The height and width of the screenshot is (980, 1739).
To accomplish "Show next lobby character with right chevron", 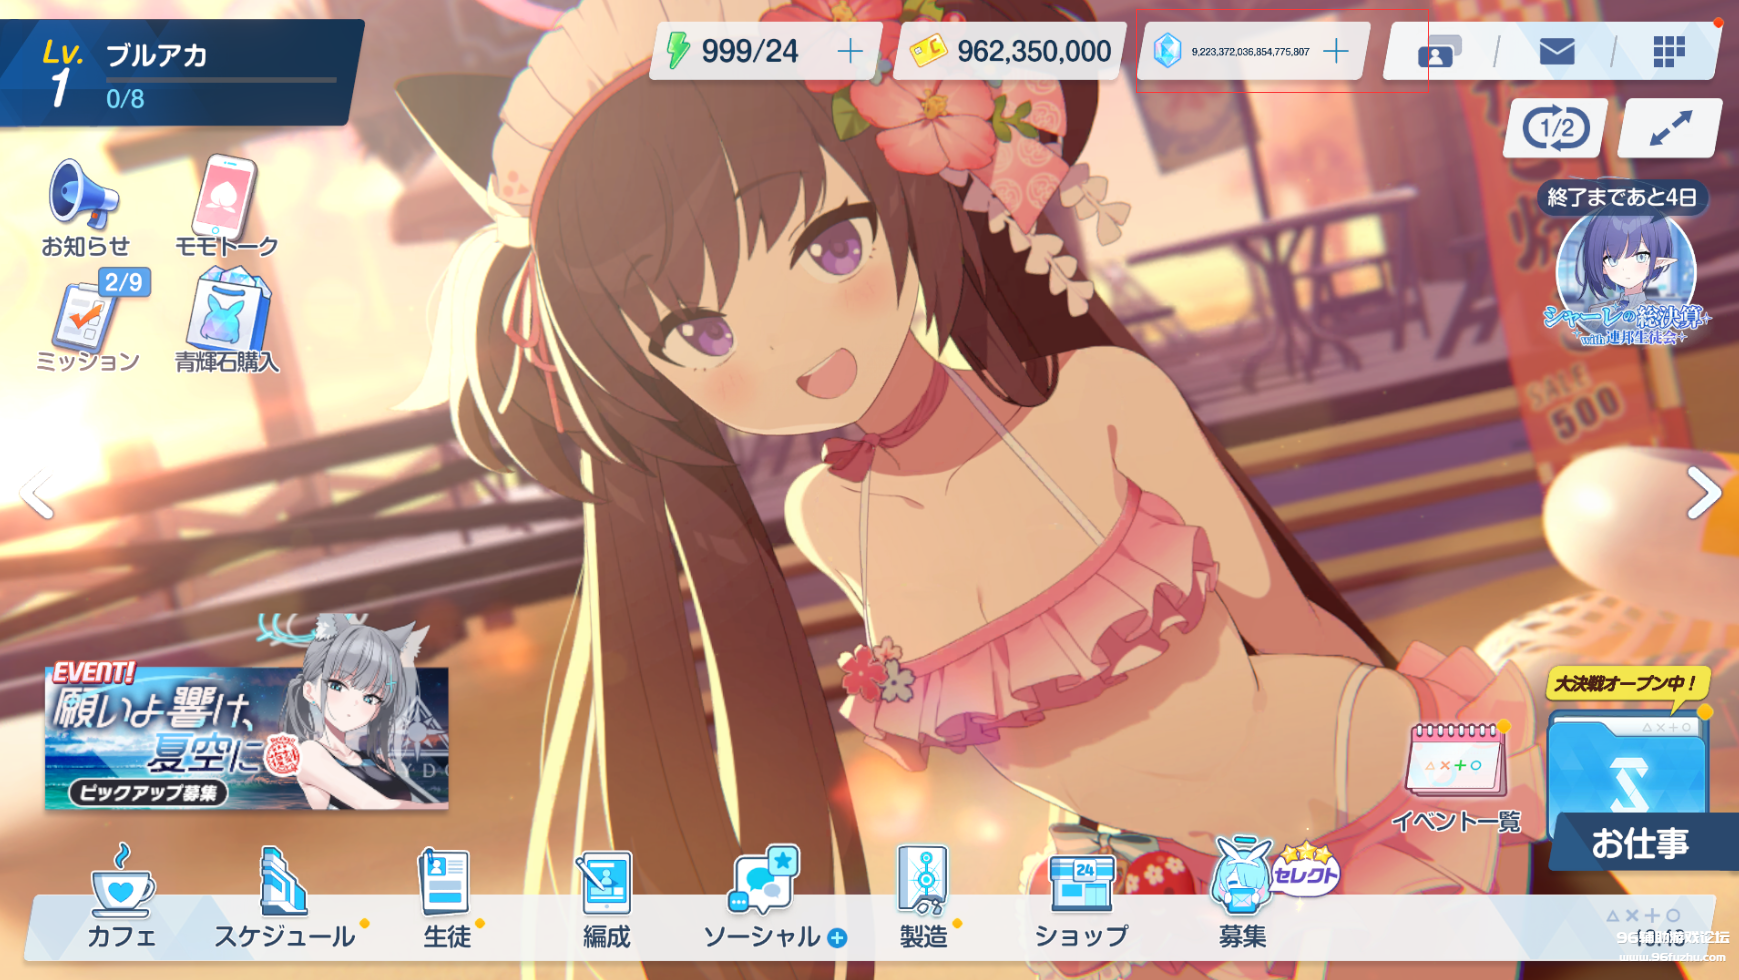I will [x=1704, y=493].
